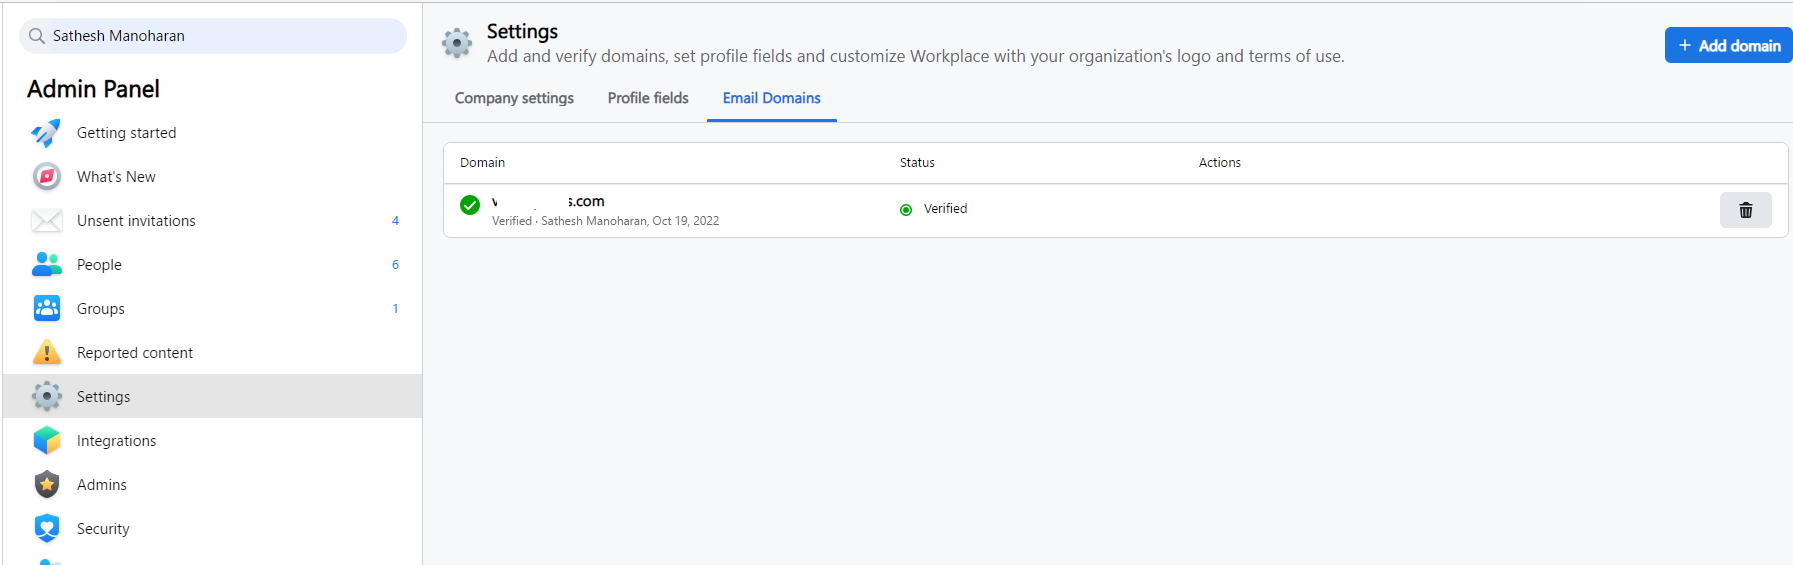Select Settings in Admin Panel
This screenshot has width=1793, height=565.
point(212,397)
